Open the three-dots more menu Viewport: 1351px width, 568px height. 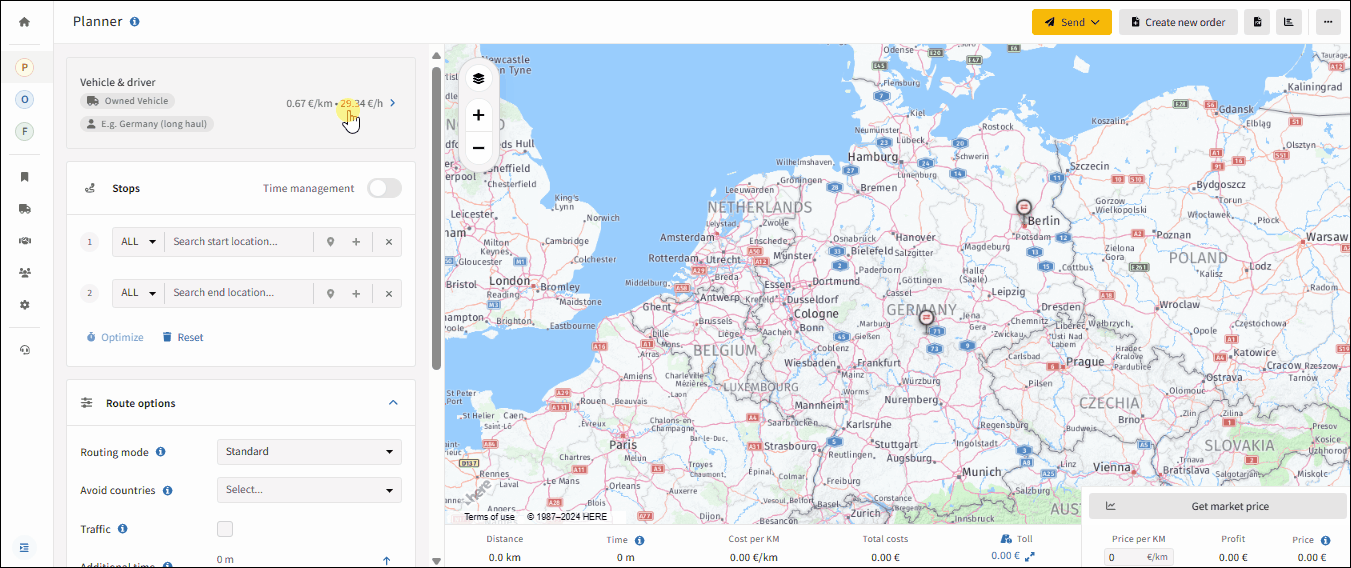click(x=1328, y=22)
